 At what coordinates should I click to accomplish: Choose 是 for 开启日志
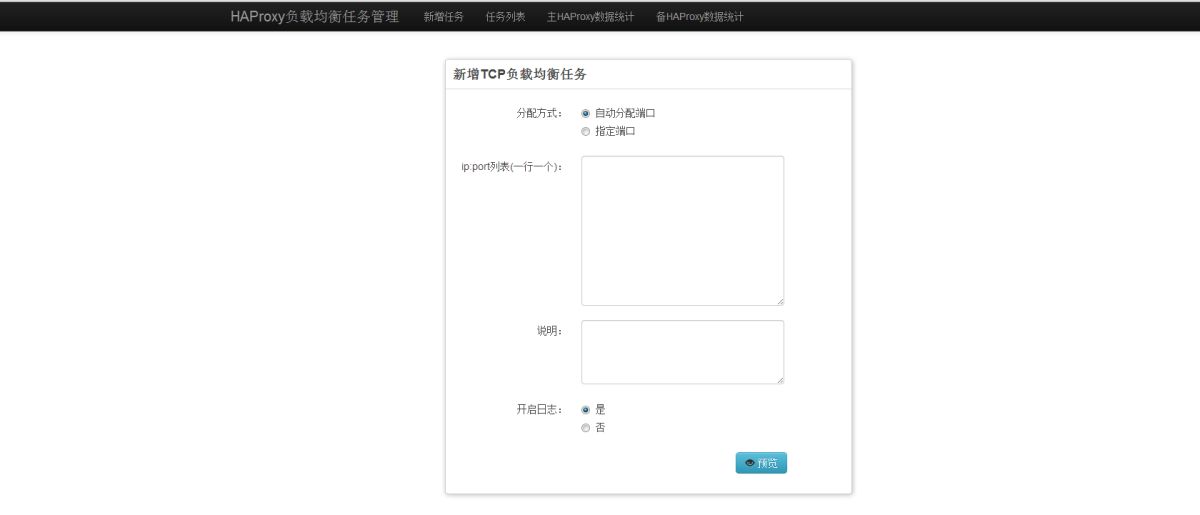(x=586, y=409)
